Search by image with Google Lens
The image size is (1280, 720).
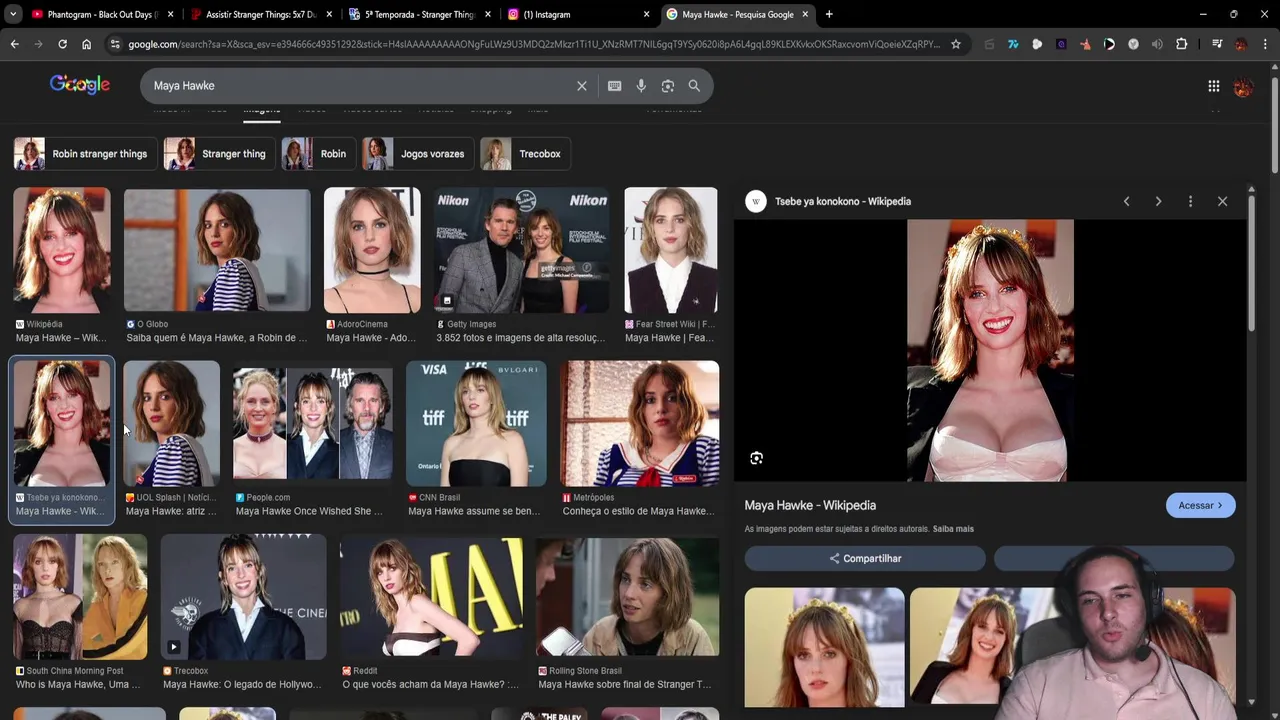coord(668,86)
